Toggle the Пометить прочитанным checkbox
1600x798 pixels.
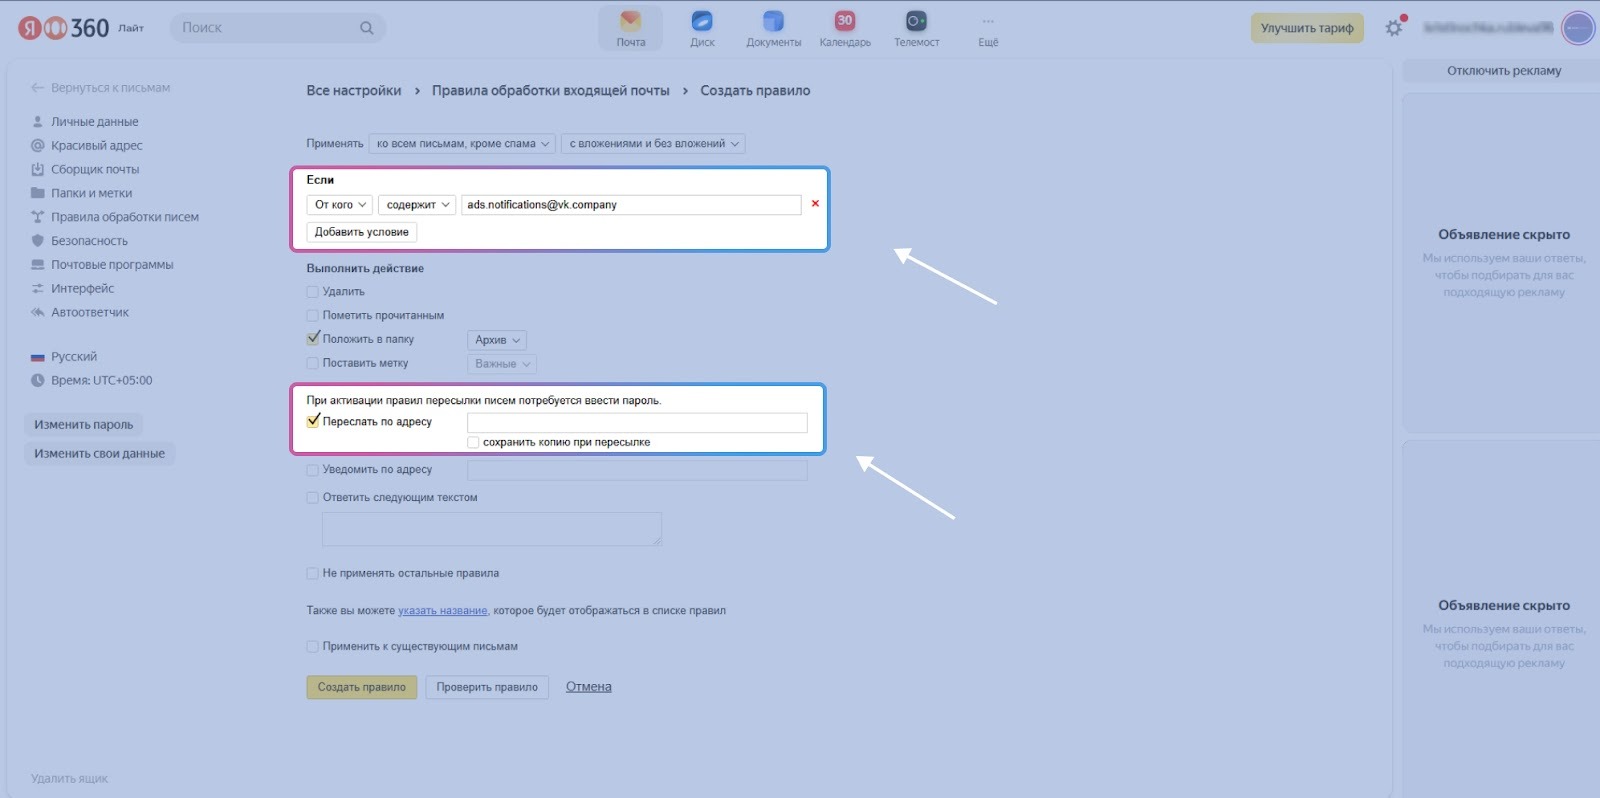pyautogui.click(x=313, y=316)
